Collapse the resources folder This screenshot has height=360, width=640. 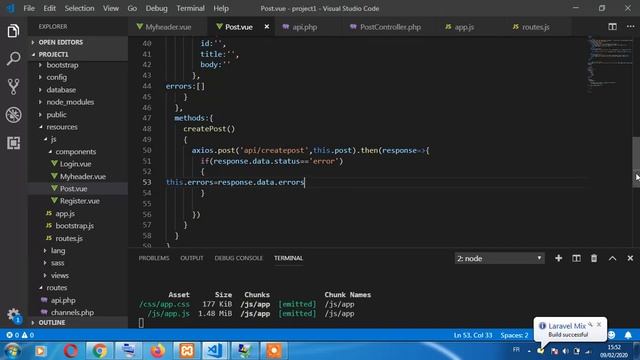(62, 127)
